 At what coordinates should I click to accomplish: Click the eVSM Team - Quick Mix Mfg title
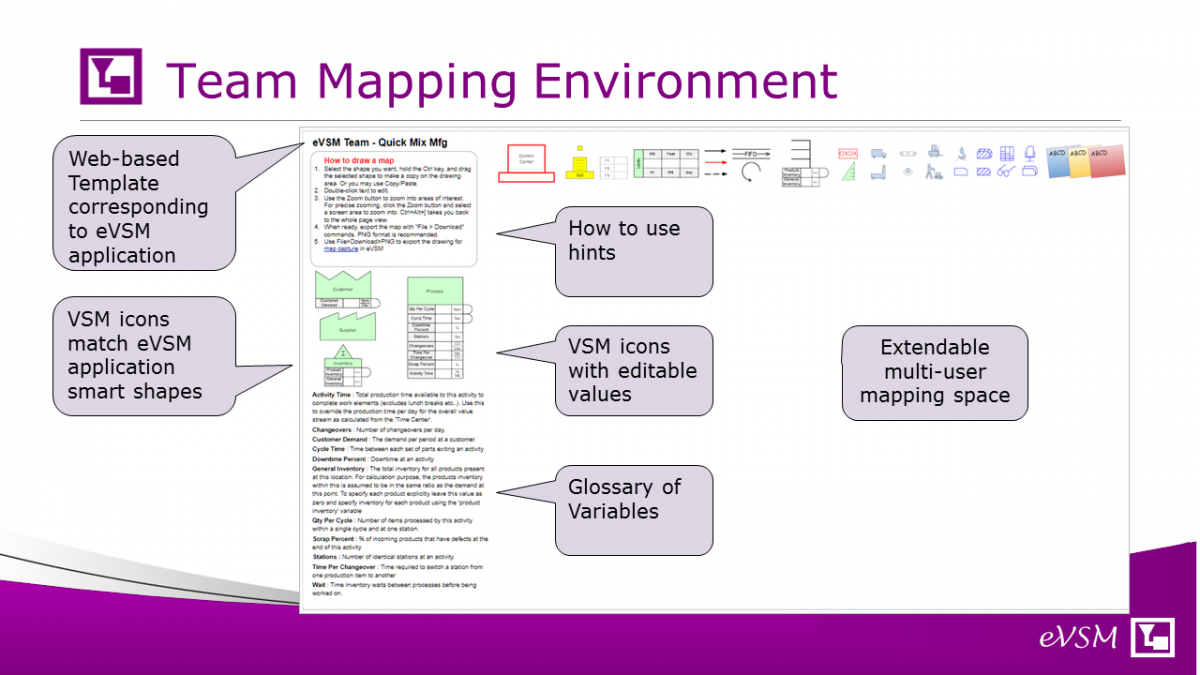(x=379, y=142)
